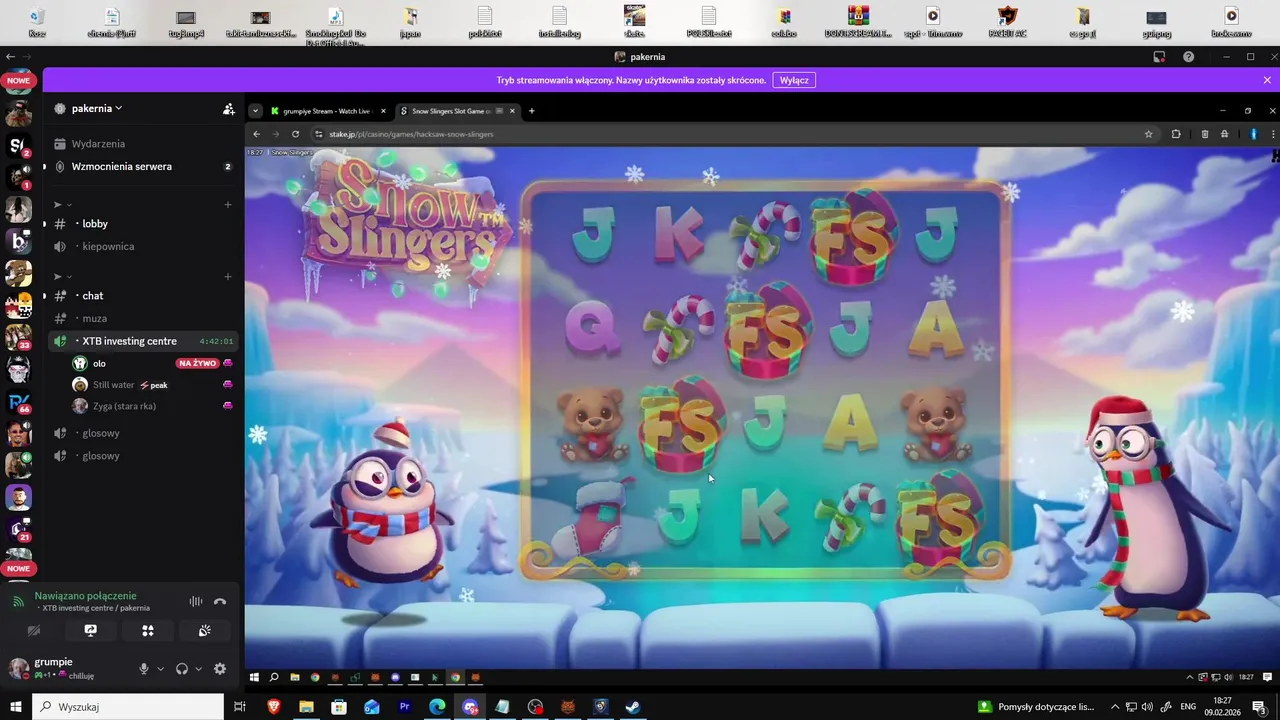The height and width of the screenshot is (720, 1280).
Task: Open the Discord activities icon
Action: 148,631
